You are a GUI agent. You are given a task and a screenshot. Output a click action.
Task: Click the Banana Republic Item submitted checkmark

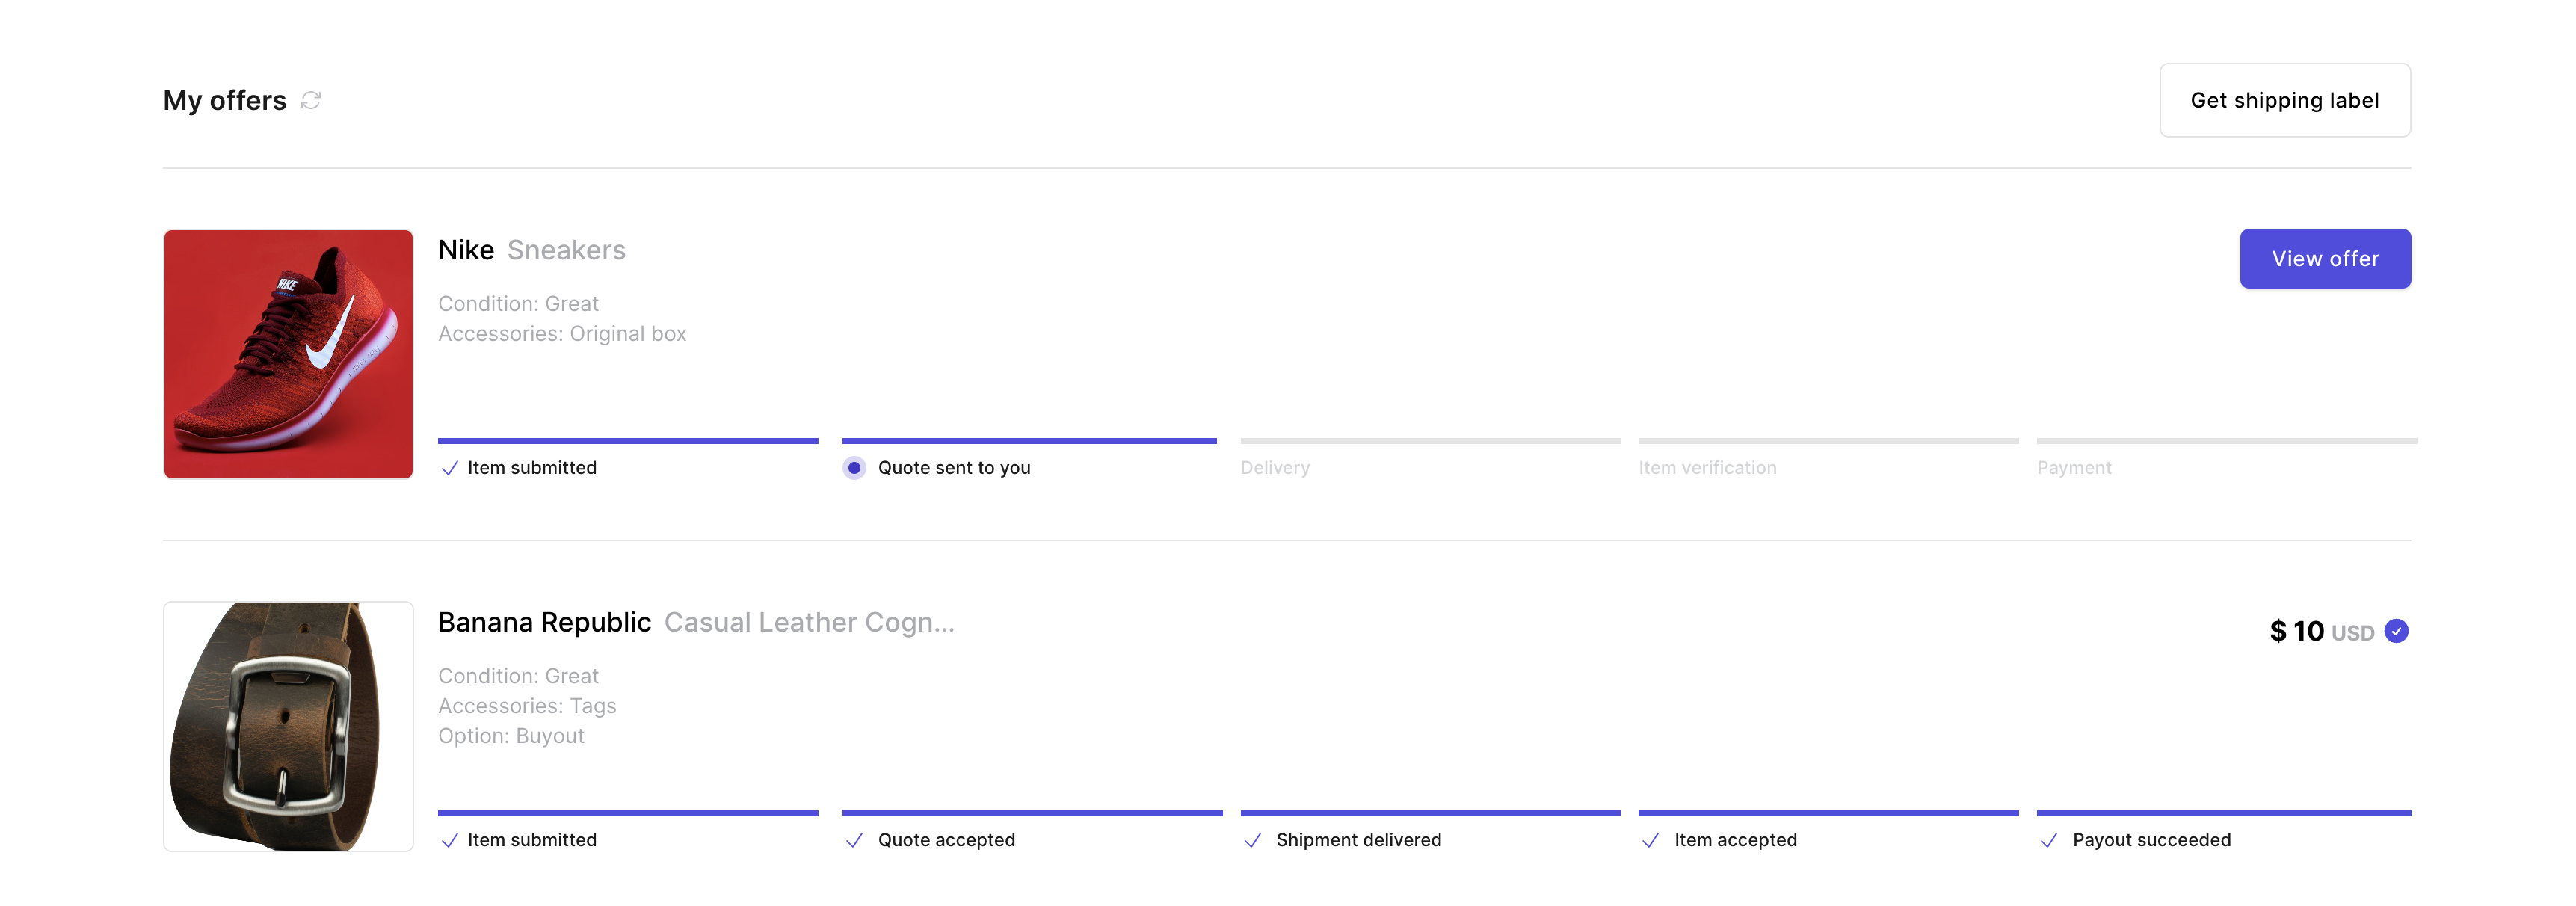(x=450, y=840)
